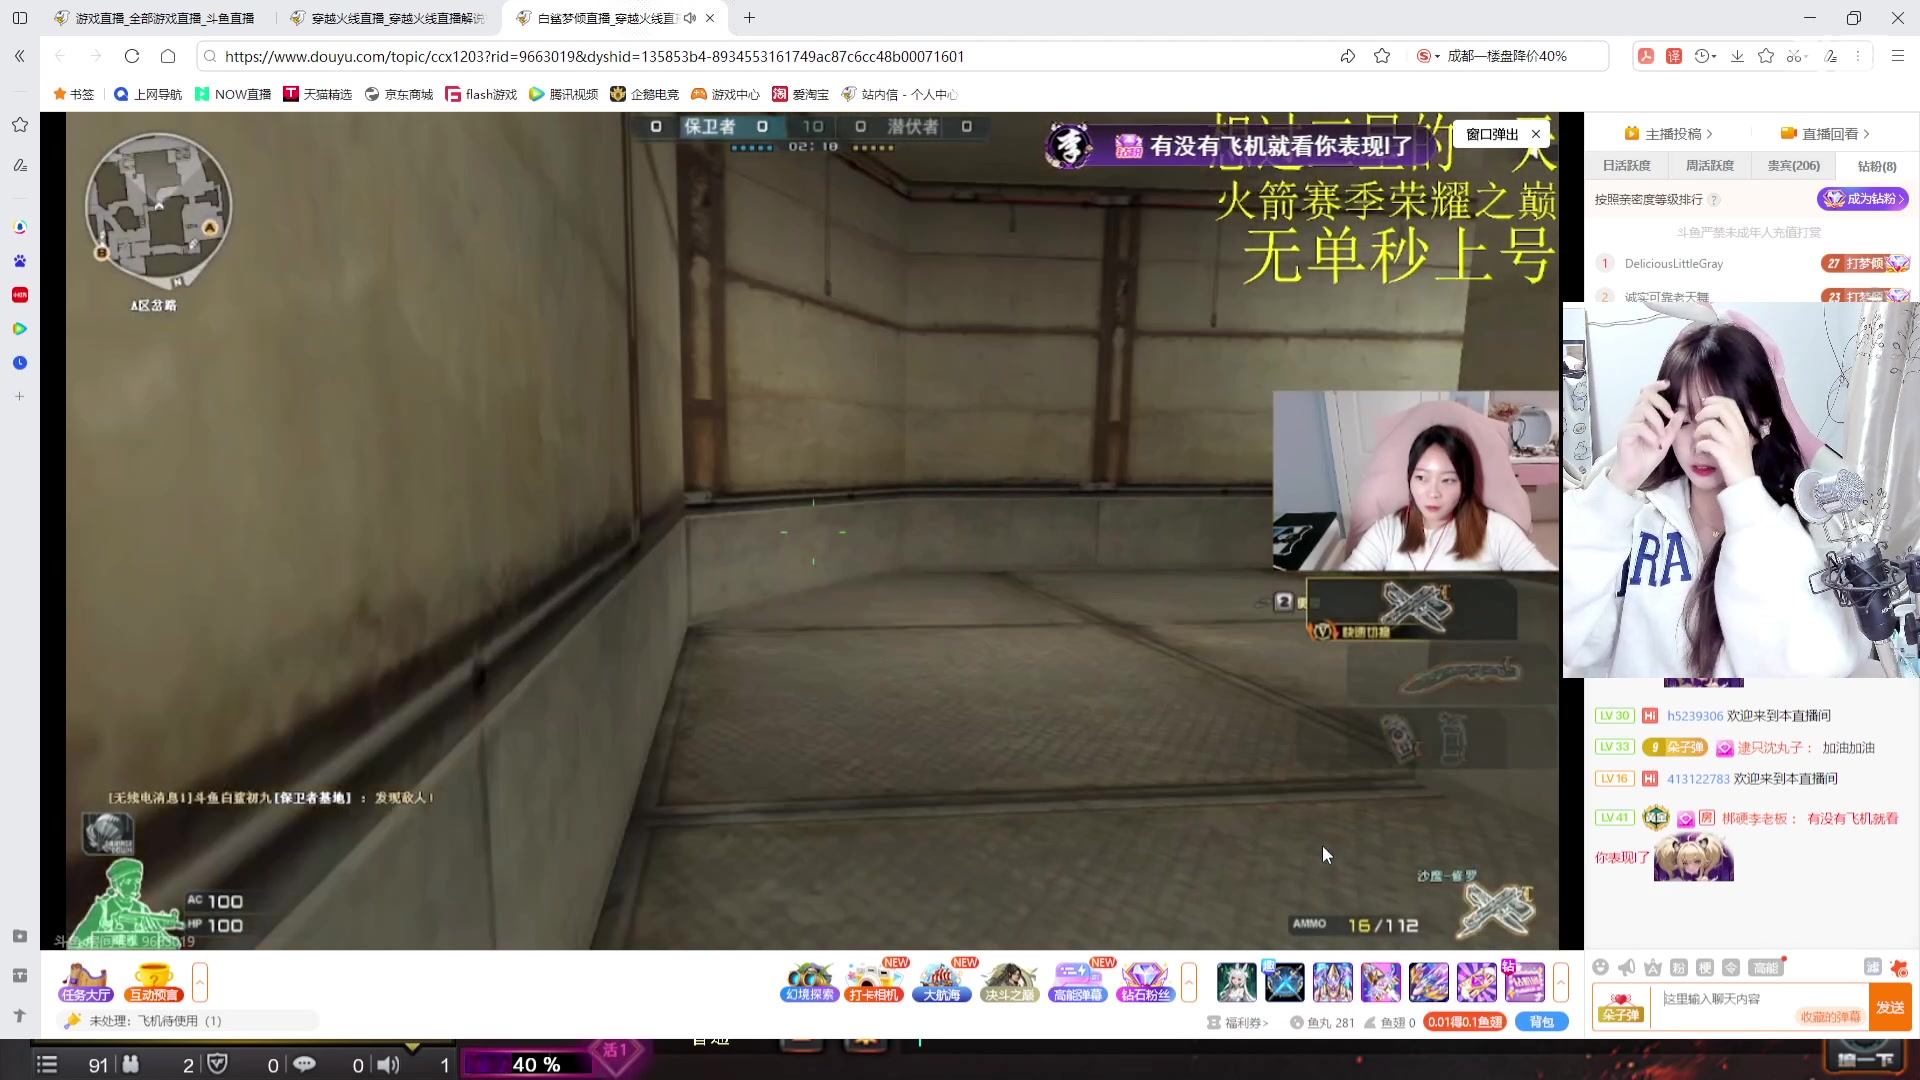The height and width of the screenshot is (1080, 1920).
Task: Switch to the 钻粉(8) tab
Action: pos(1877,166)
